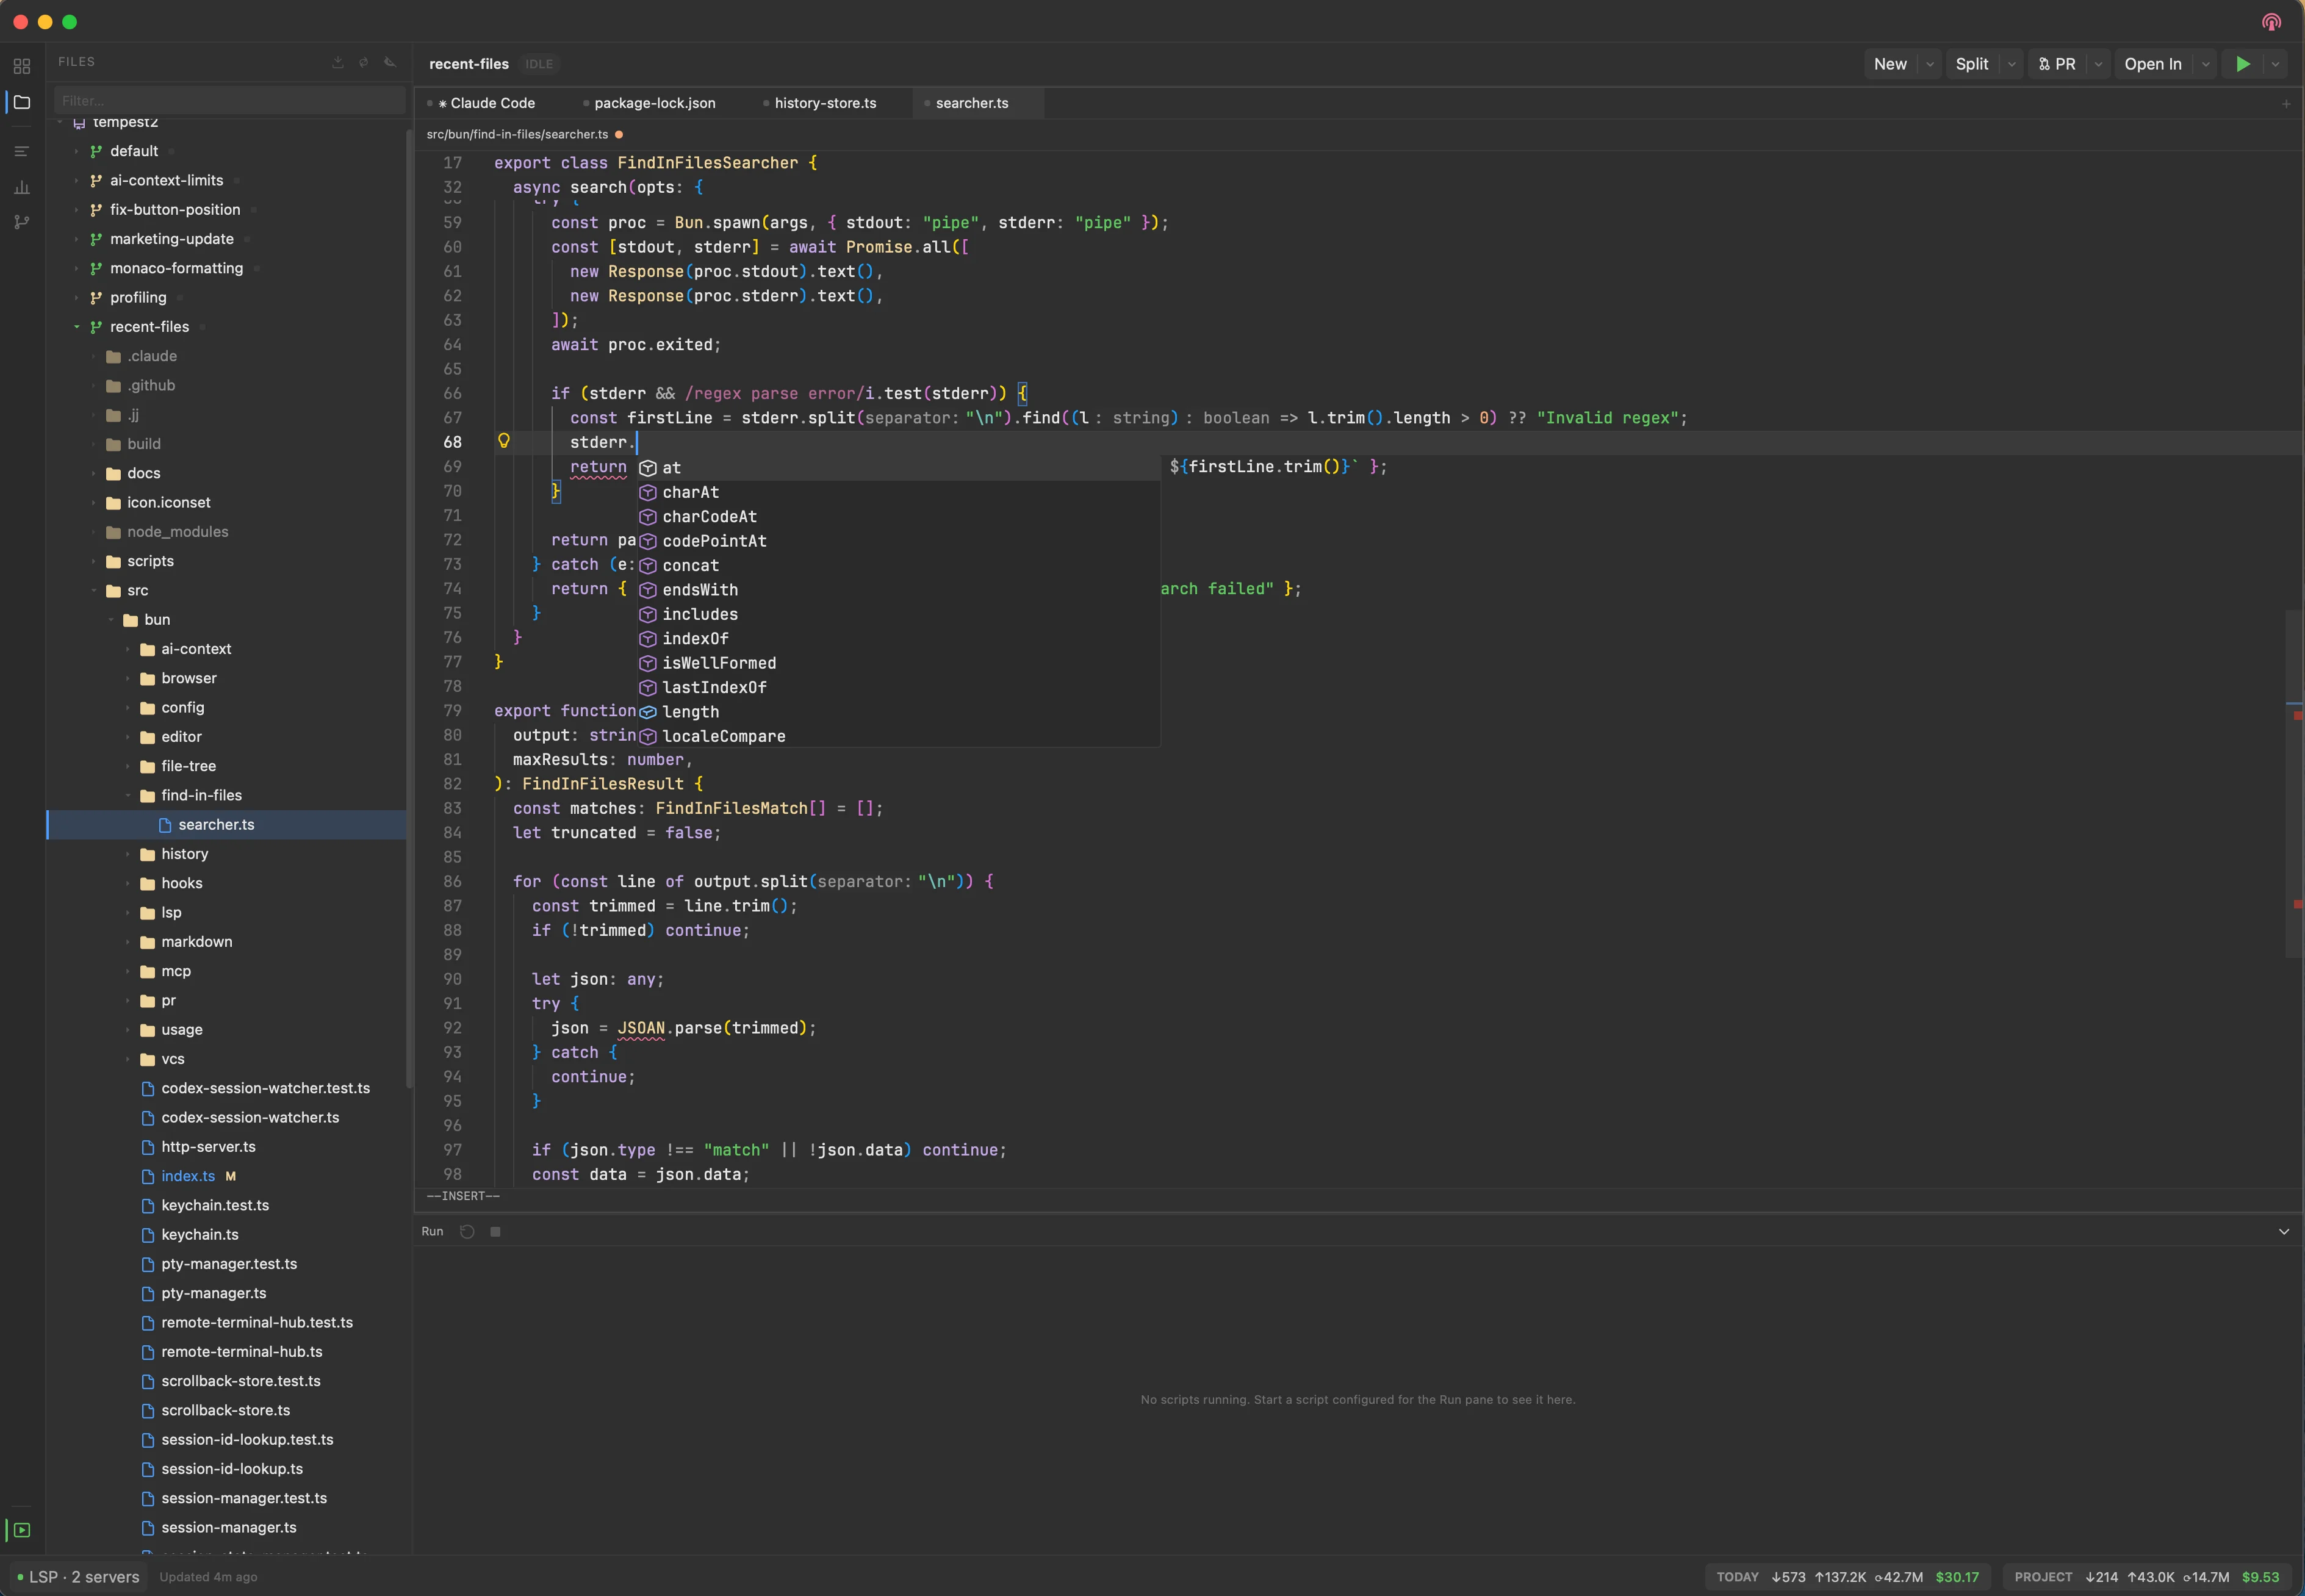This screenshot has width=2305, height=1596.
Task: Click the stop square icon in Run pane
Action: tap(495, 1231)
